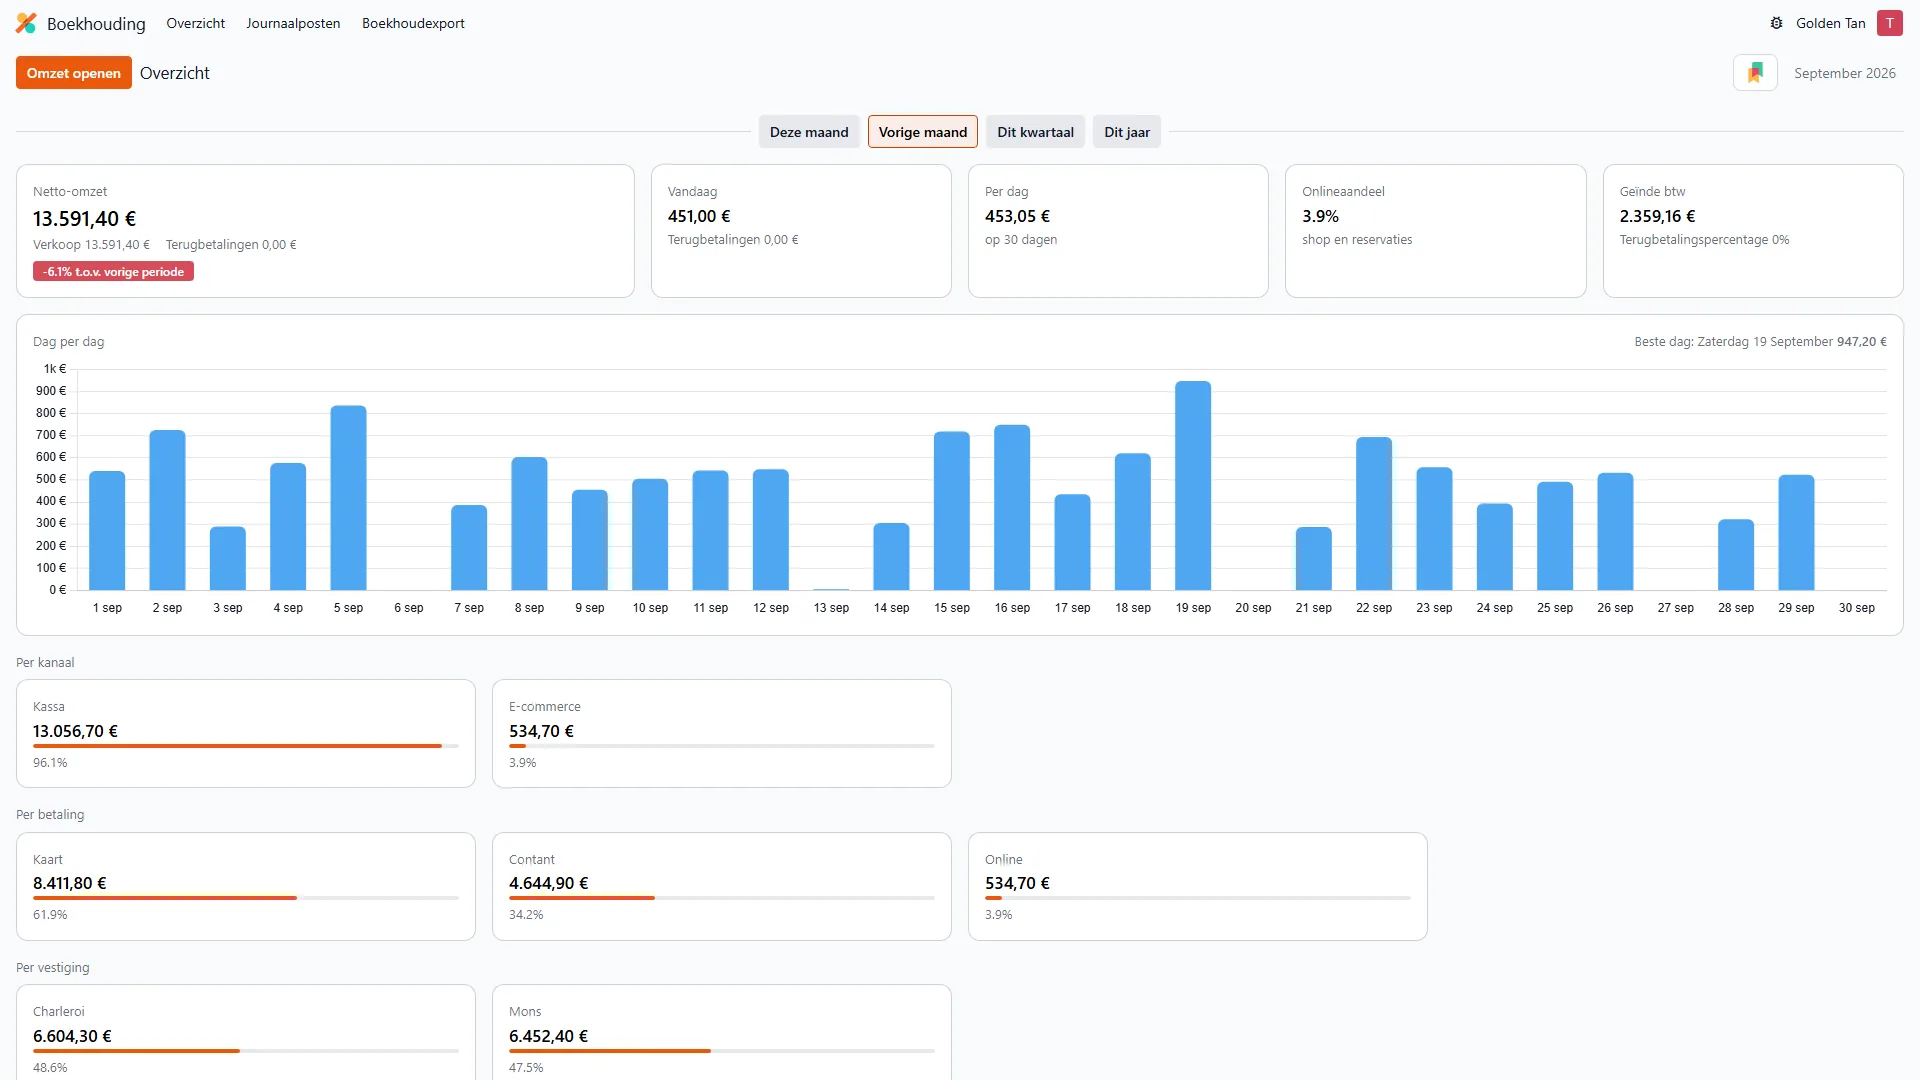Click the Omzet openen button
Viewport: 1920px width, 1080px height.
click(74, 73)
